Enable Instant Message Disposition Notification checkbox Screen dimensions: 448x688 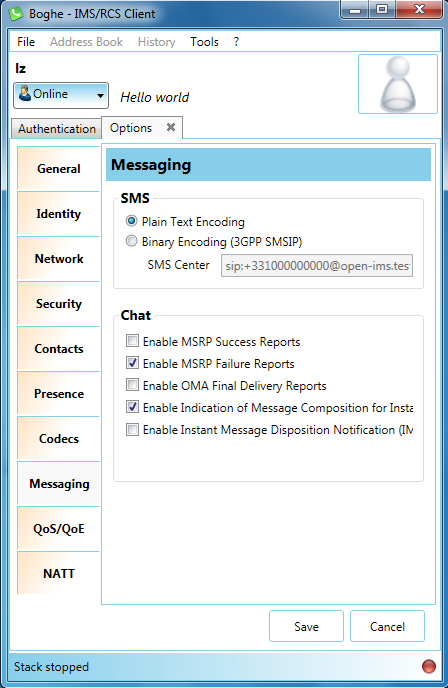pos(132,429)
